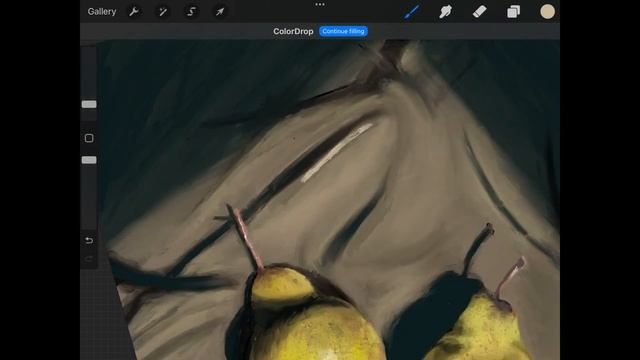Activate the Transform arrow tool
This screenshot has width=640, height=360.
pos(220,12)
